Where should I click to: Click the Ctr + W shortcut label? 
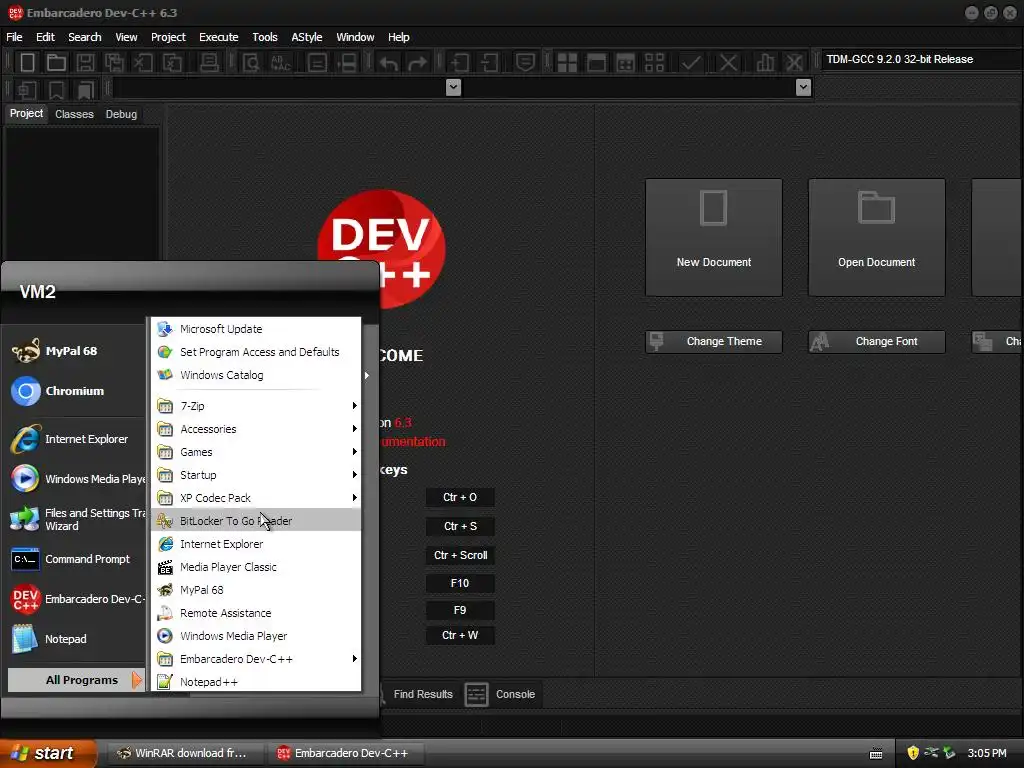tap(460, 635)
